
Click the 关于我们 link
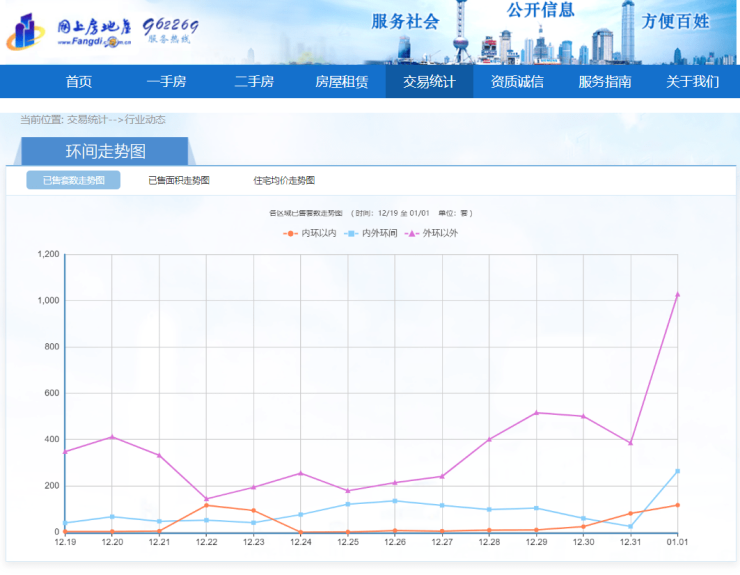point(692,82)
